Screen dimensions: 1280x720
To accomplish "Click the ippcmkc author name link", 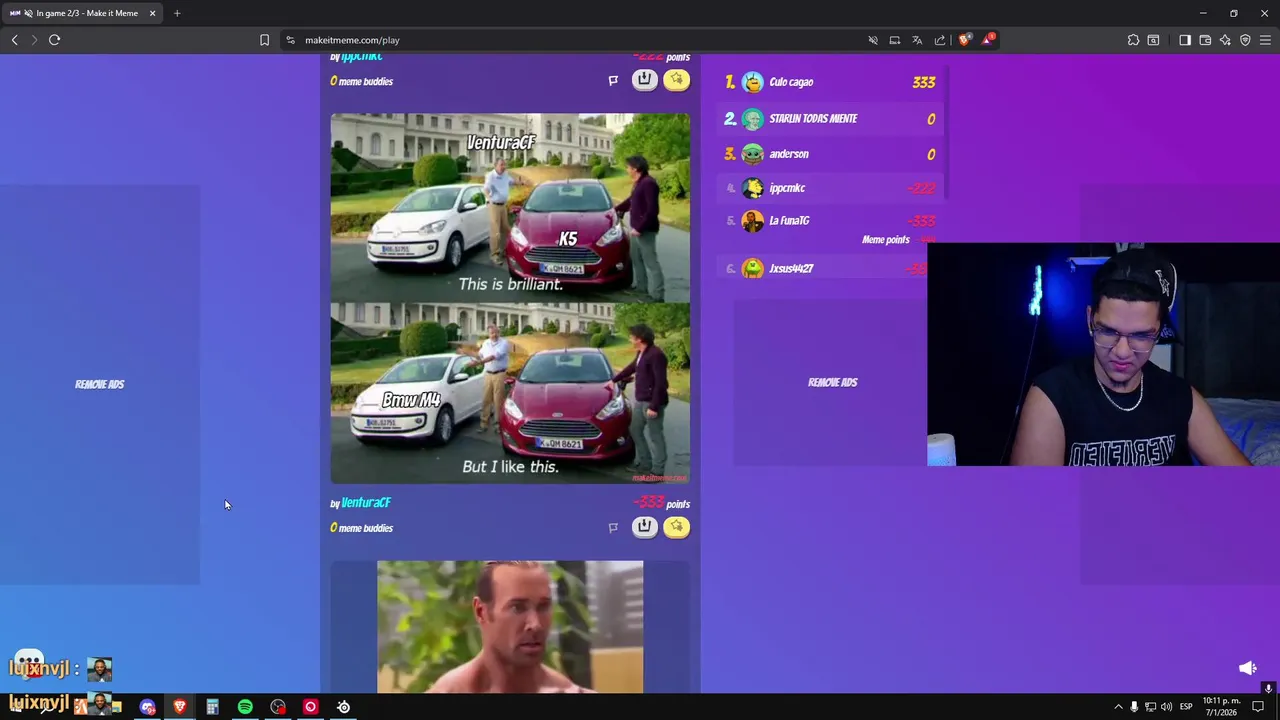I will tap(362, 57).
